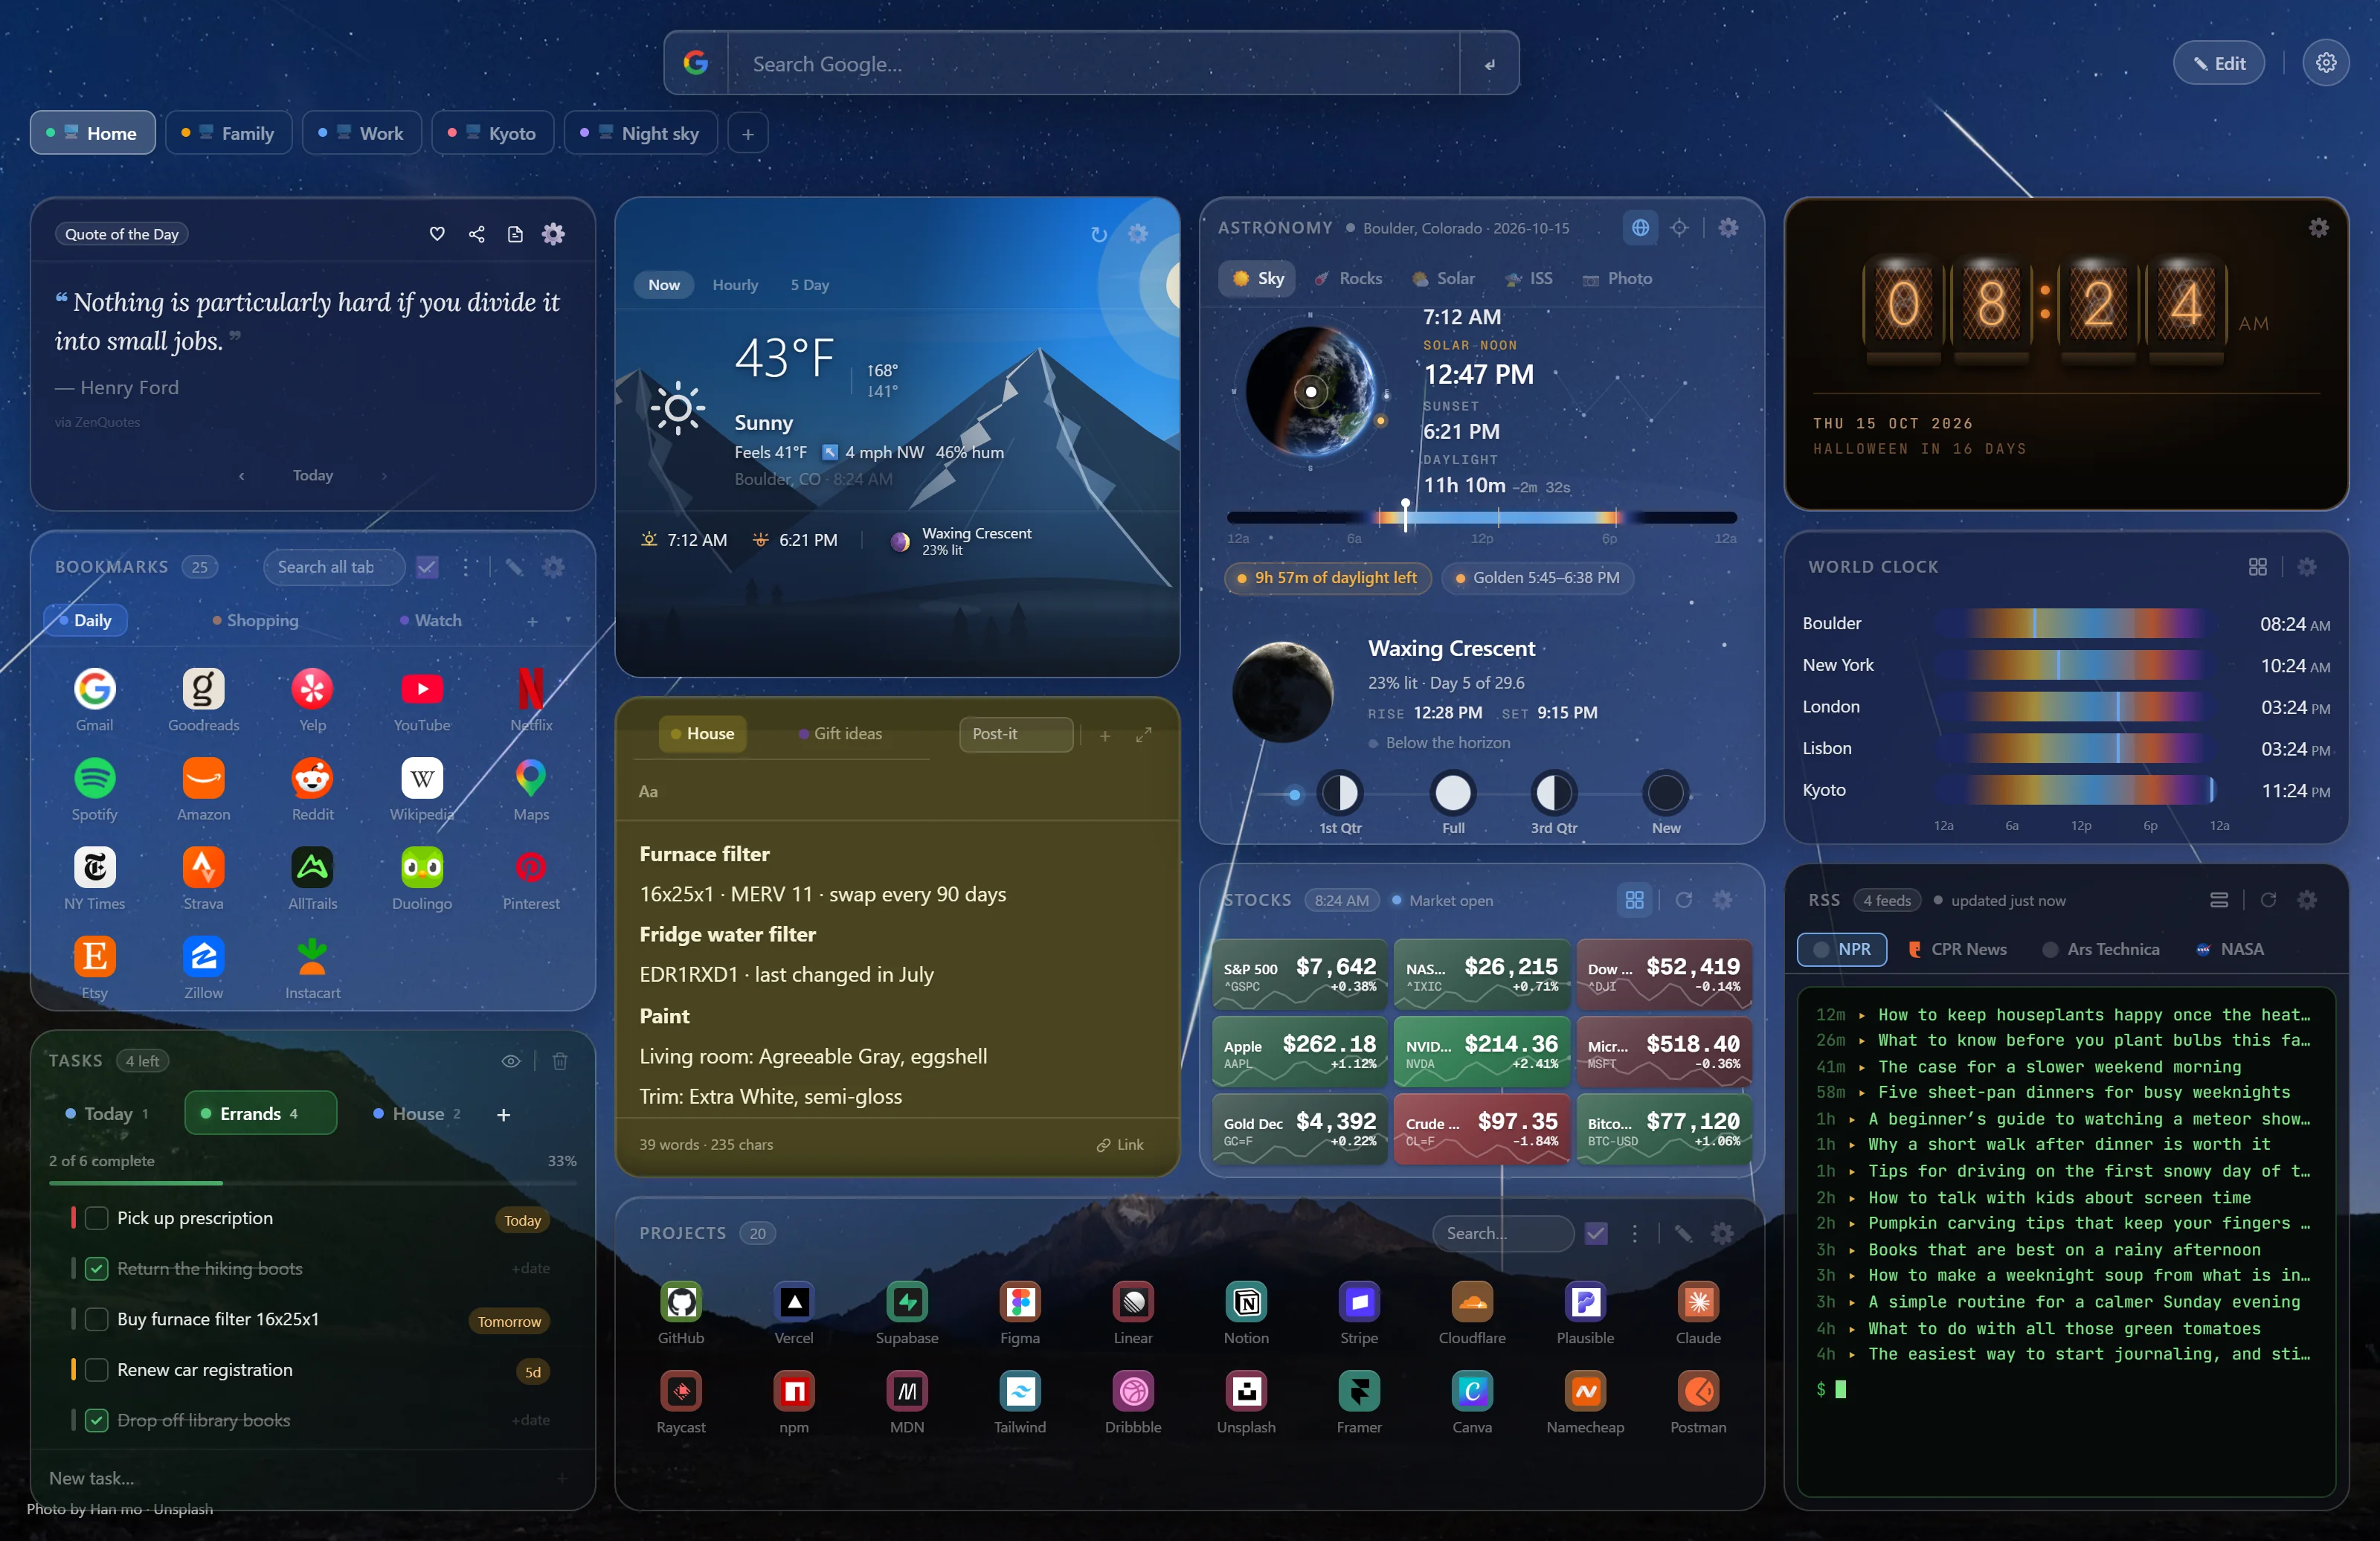Select the Hourly weather tab
The height and width of the screenshot is (1541, 2380).
click(735, 285)
